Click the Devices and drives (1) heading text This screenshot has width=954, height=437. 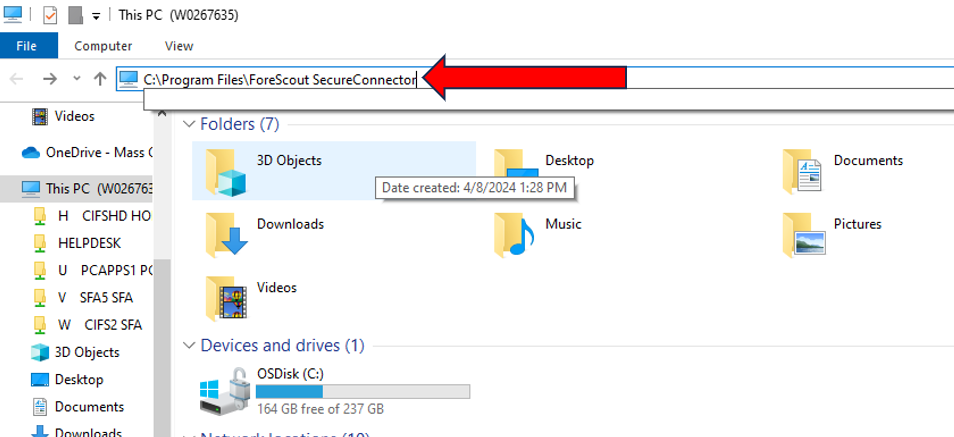[x=282, y=346]
